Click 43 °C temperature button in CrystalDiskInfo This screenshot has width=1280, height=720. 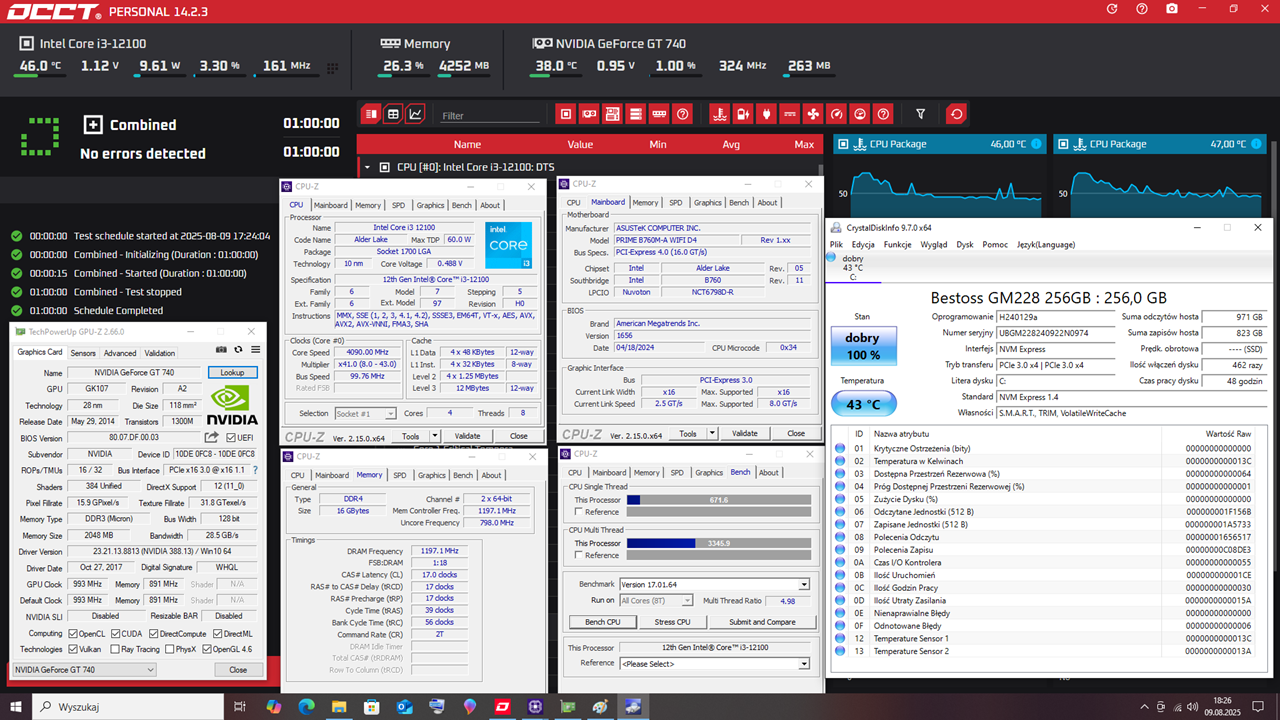coord(862,404)
